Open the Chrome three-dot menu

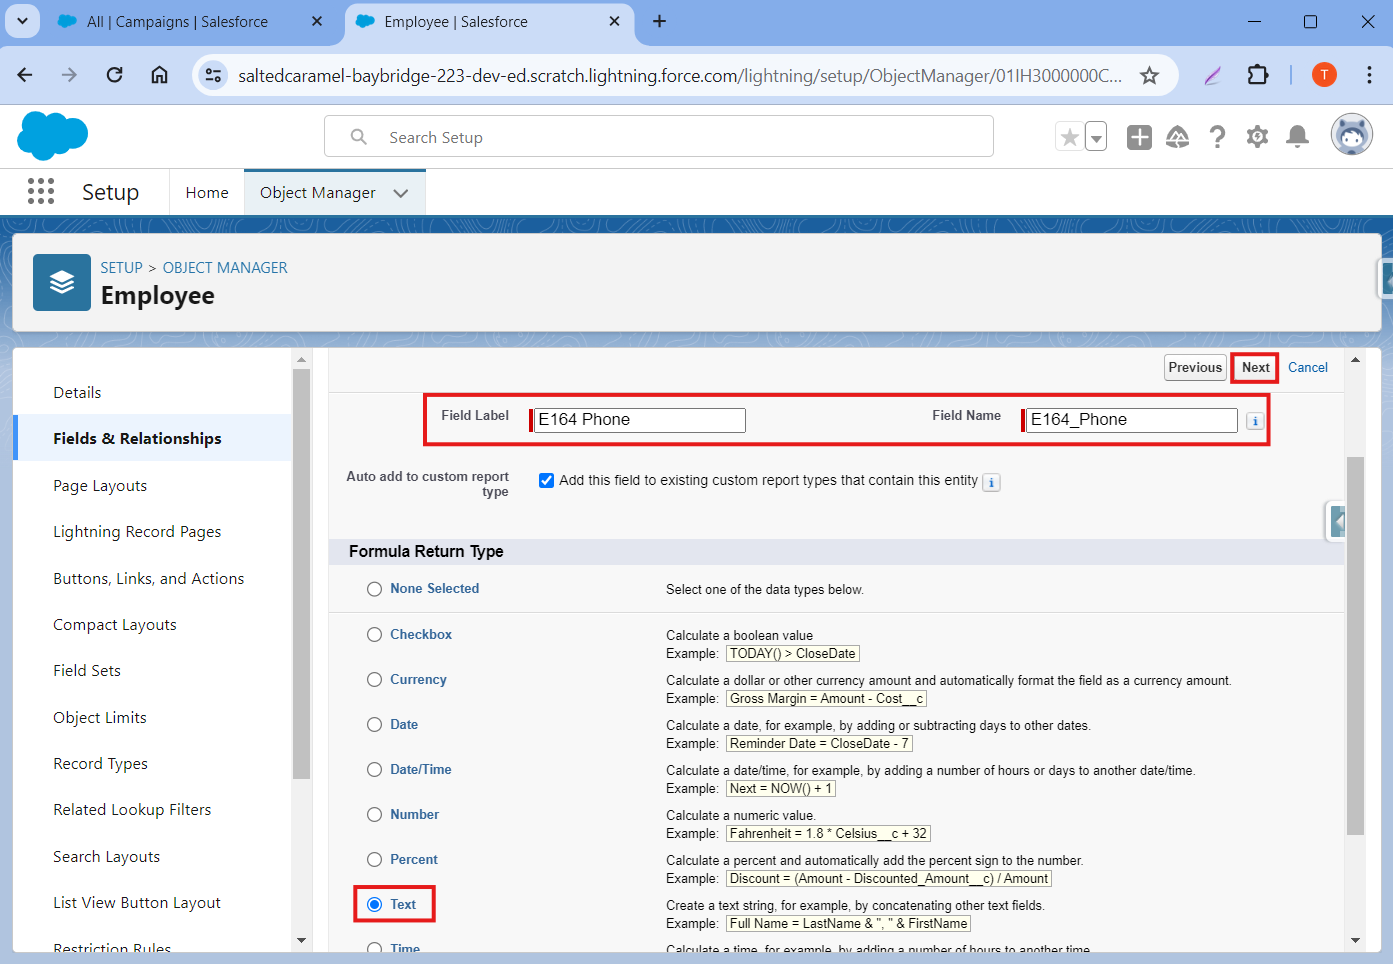click(x=1369, y=75)
